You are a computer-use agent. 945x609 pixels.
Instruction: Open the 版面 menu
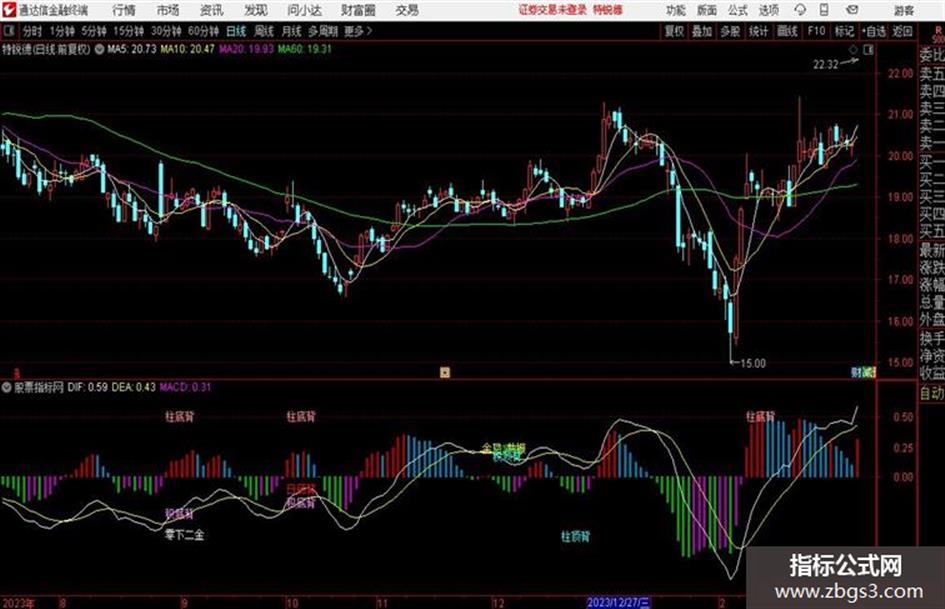click(x=706, y=10)
